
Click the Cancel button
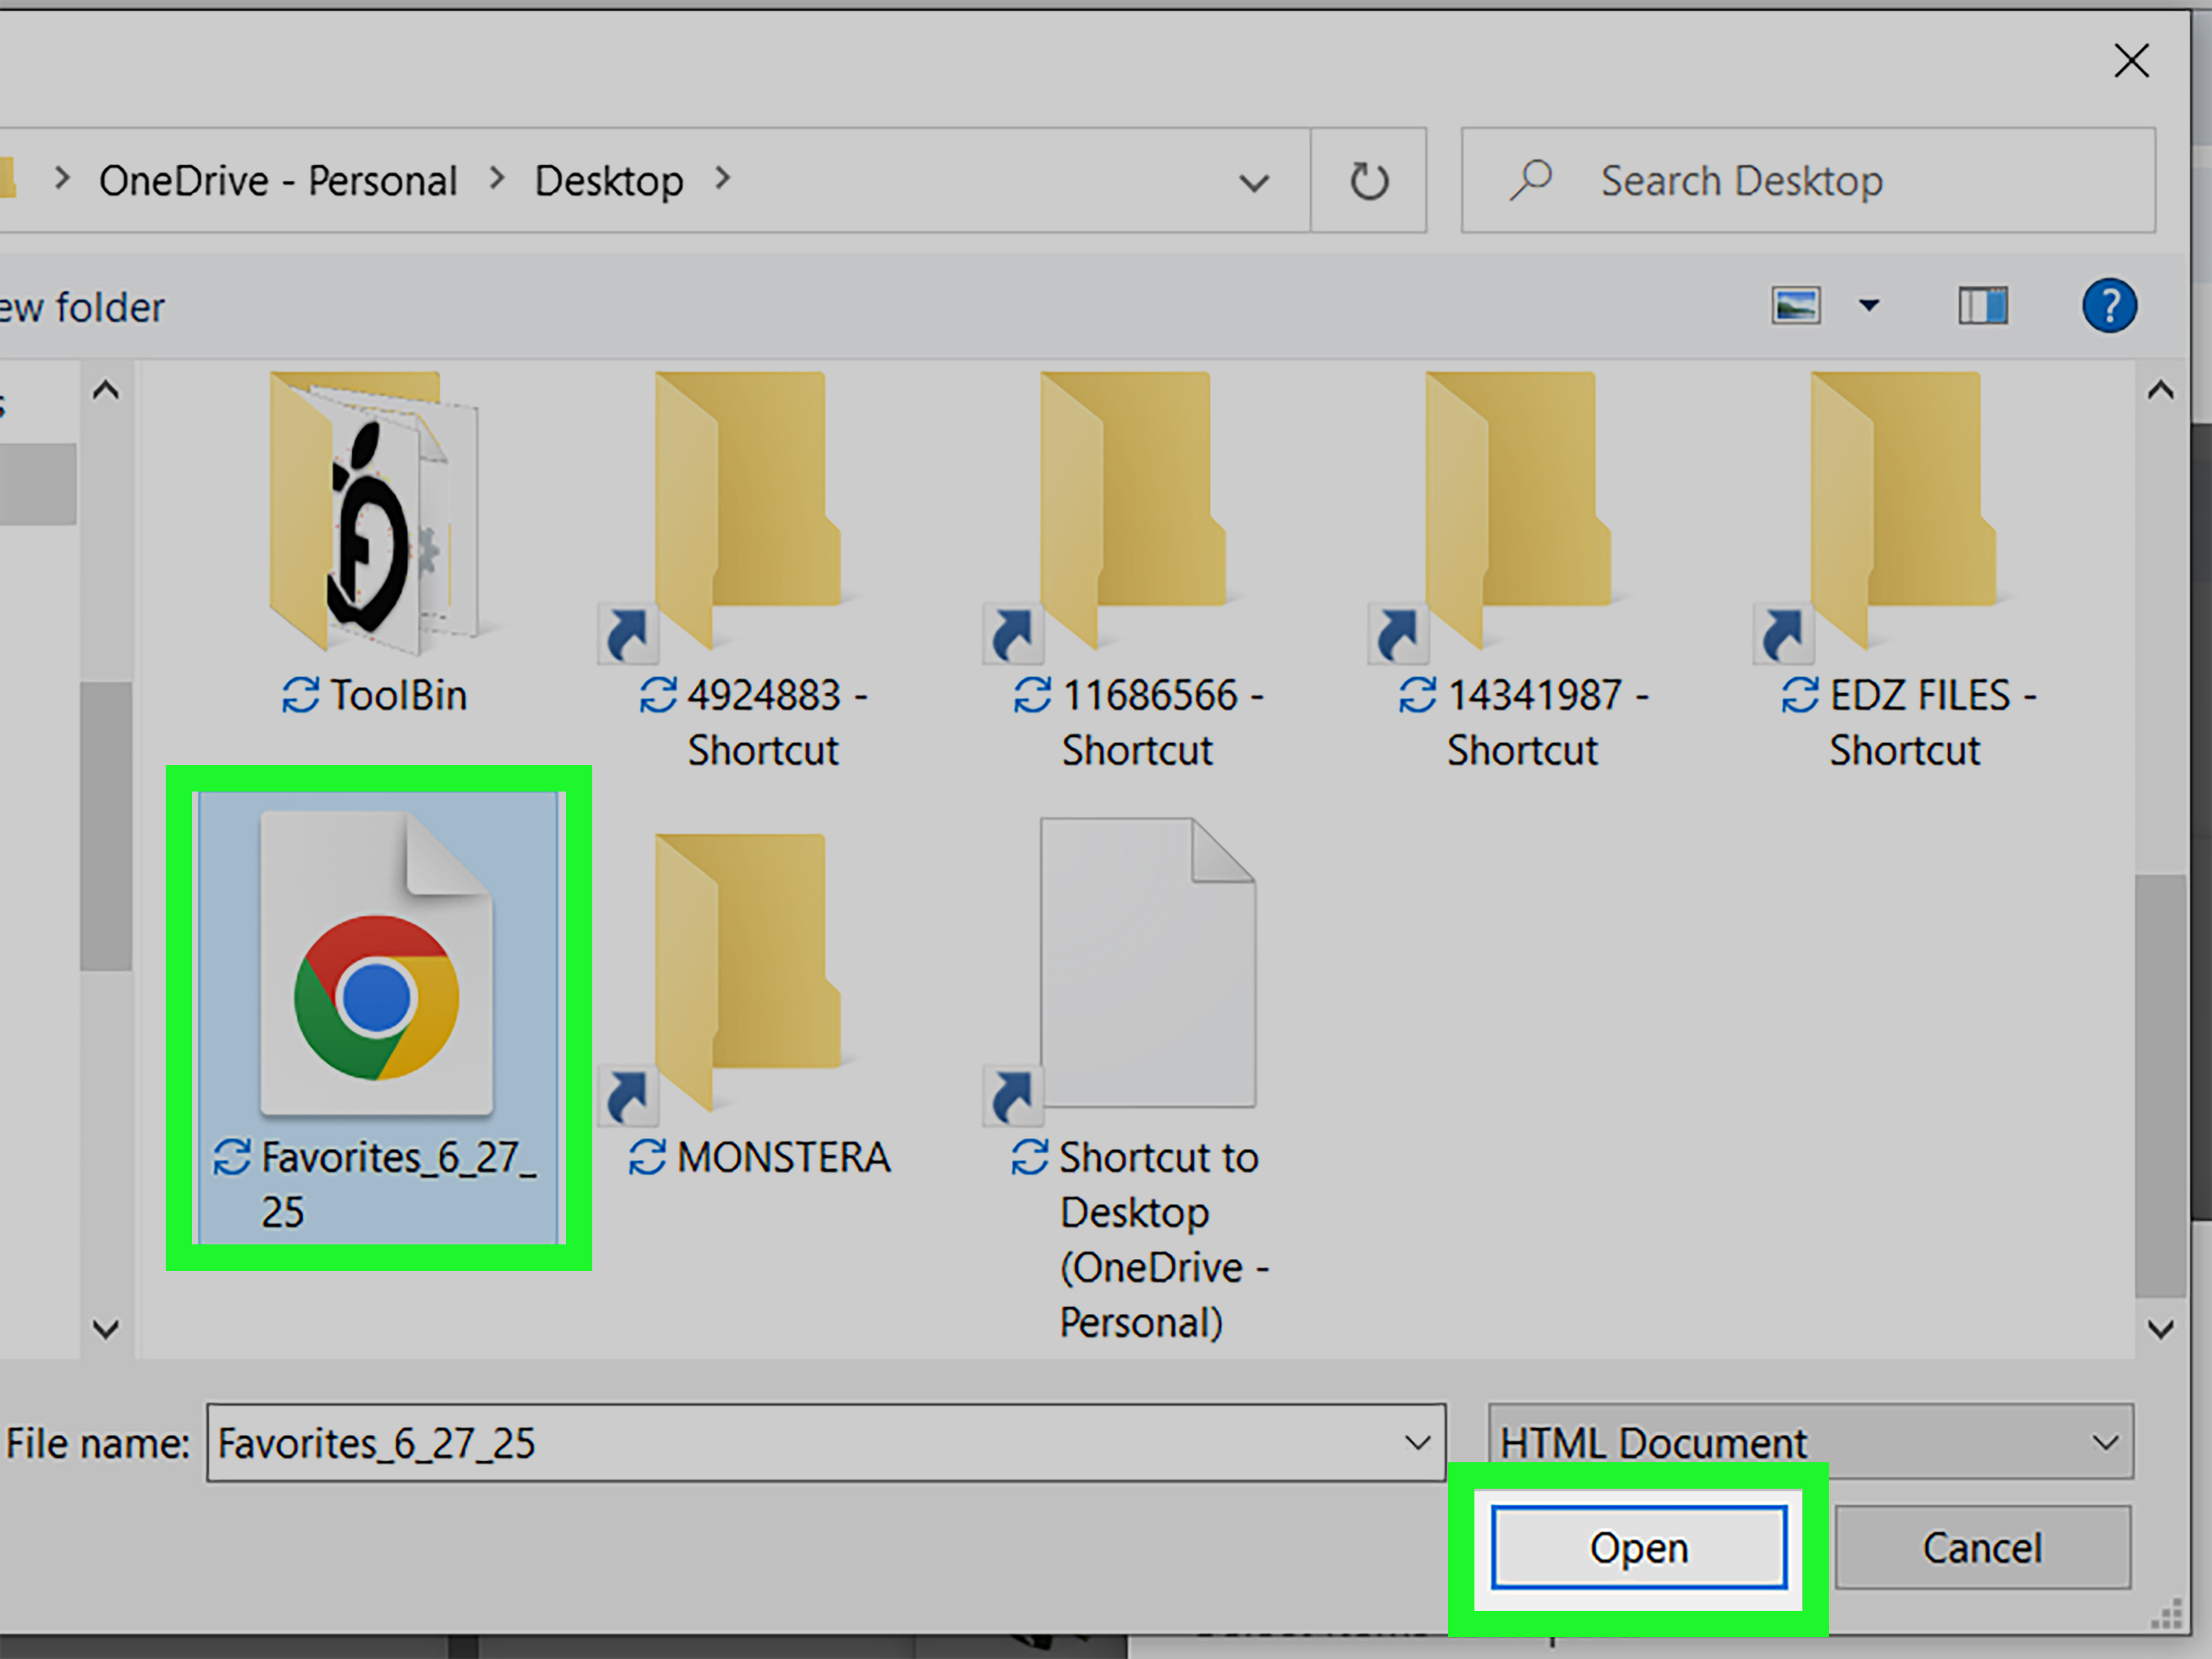click(1981, 1546)
